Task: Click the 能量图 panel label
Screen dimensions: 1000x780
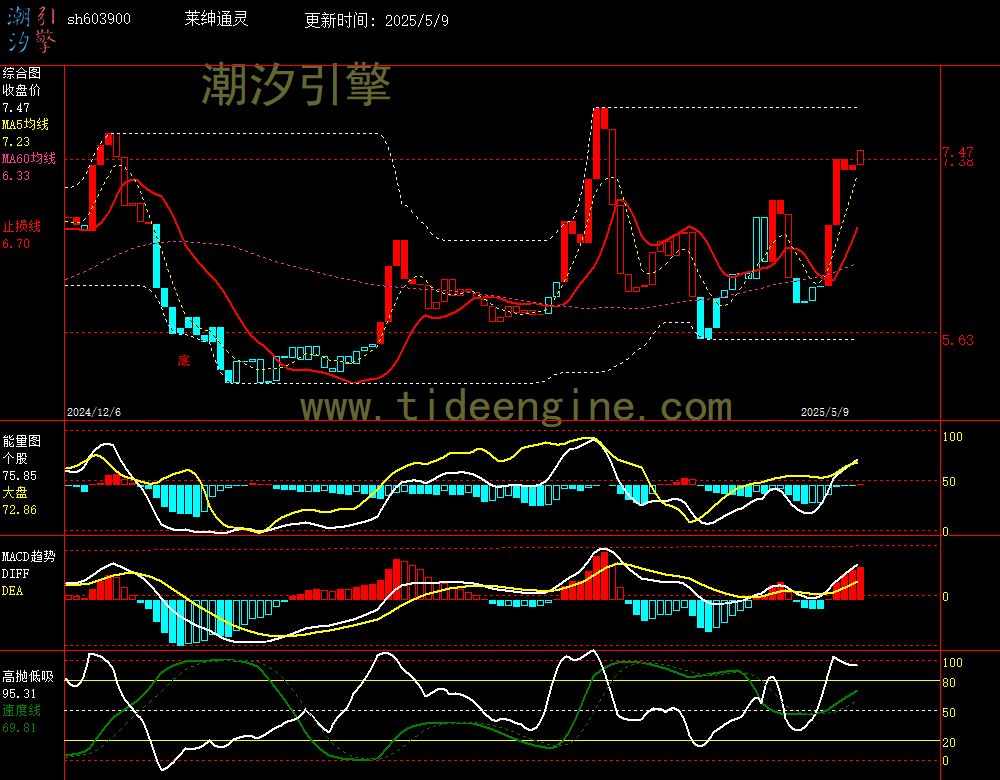Action: [21, 441]
